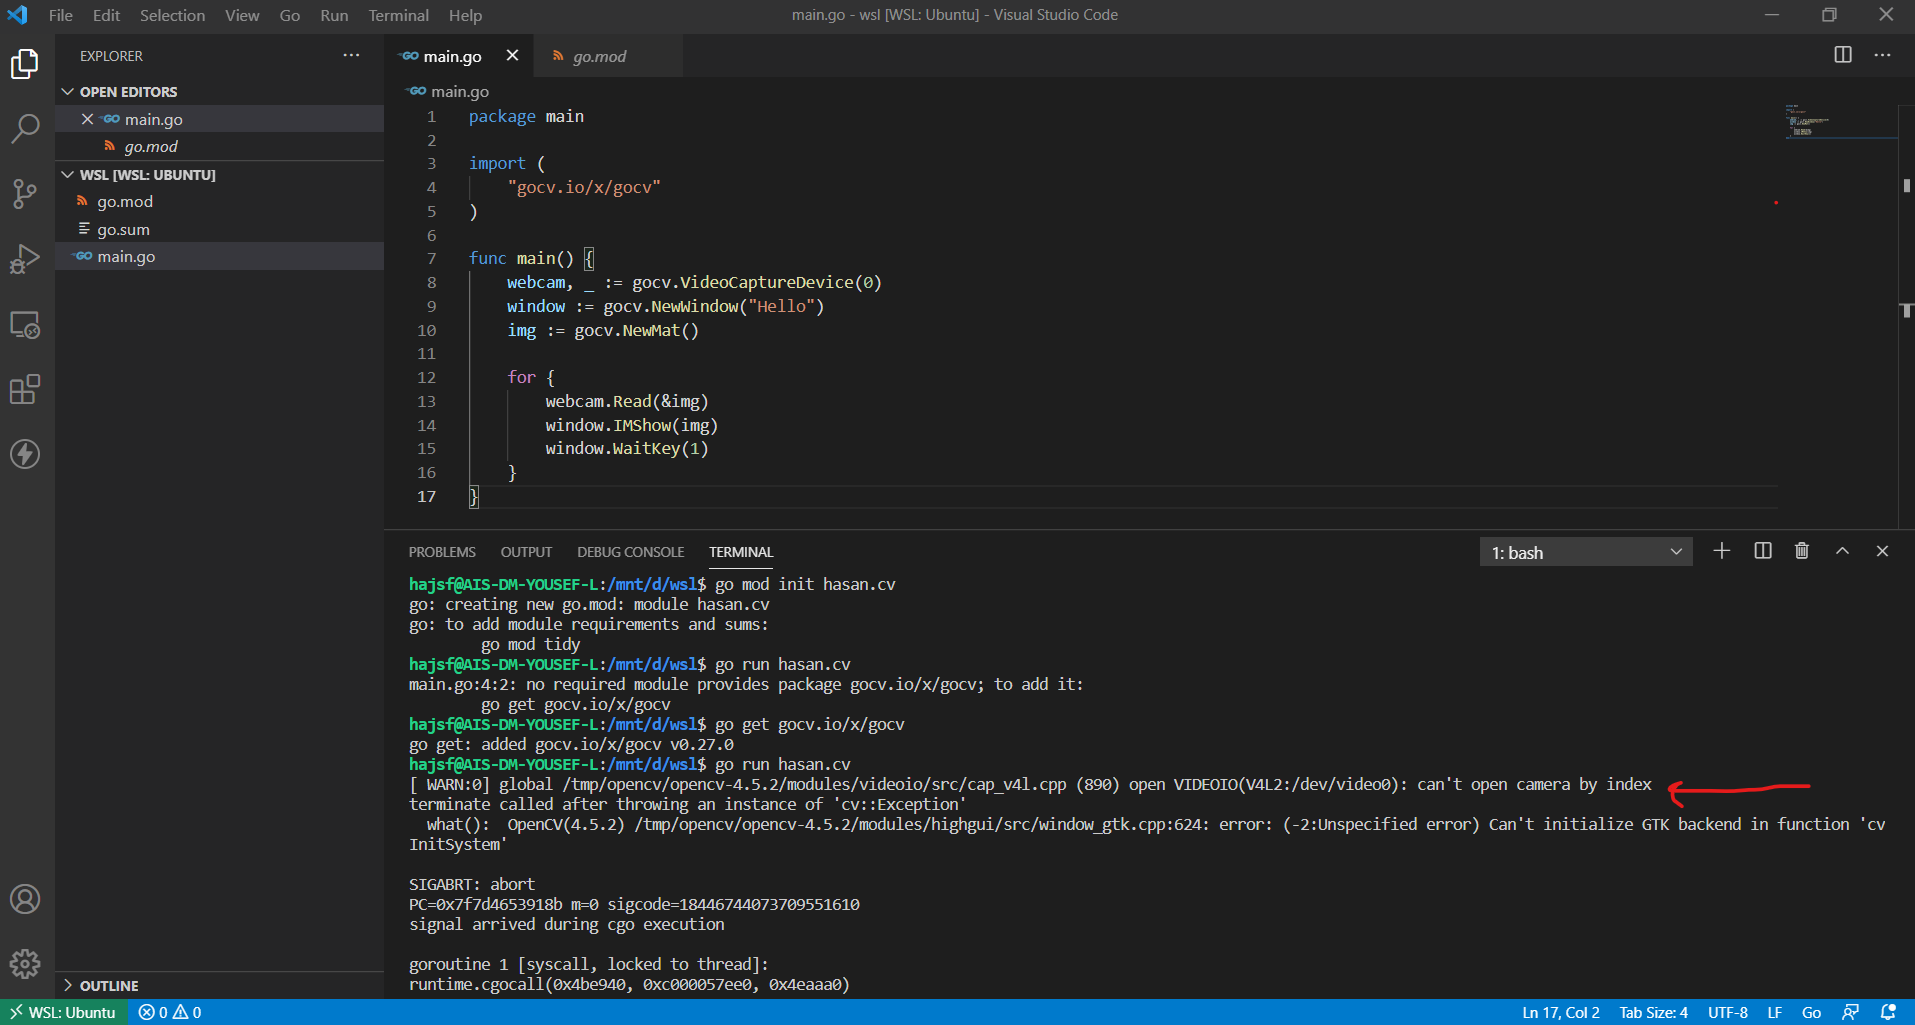Select go.sum in the WSL explorer
The height and width of the screenshot is (1025, 1915).
[x=124, y=228]
